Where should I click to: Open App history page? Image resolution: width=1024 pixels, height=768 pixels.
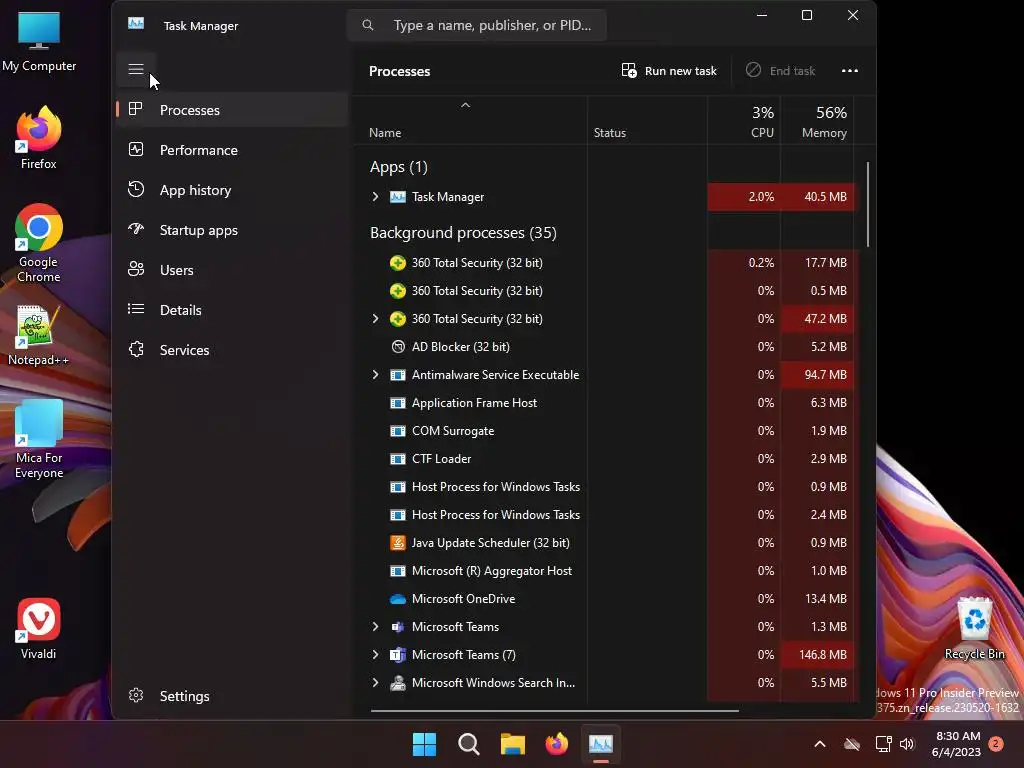pos(232,190)
